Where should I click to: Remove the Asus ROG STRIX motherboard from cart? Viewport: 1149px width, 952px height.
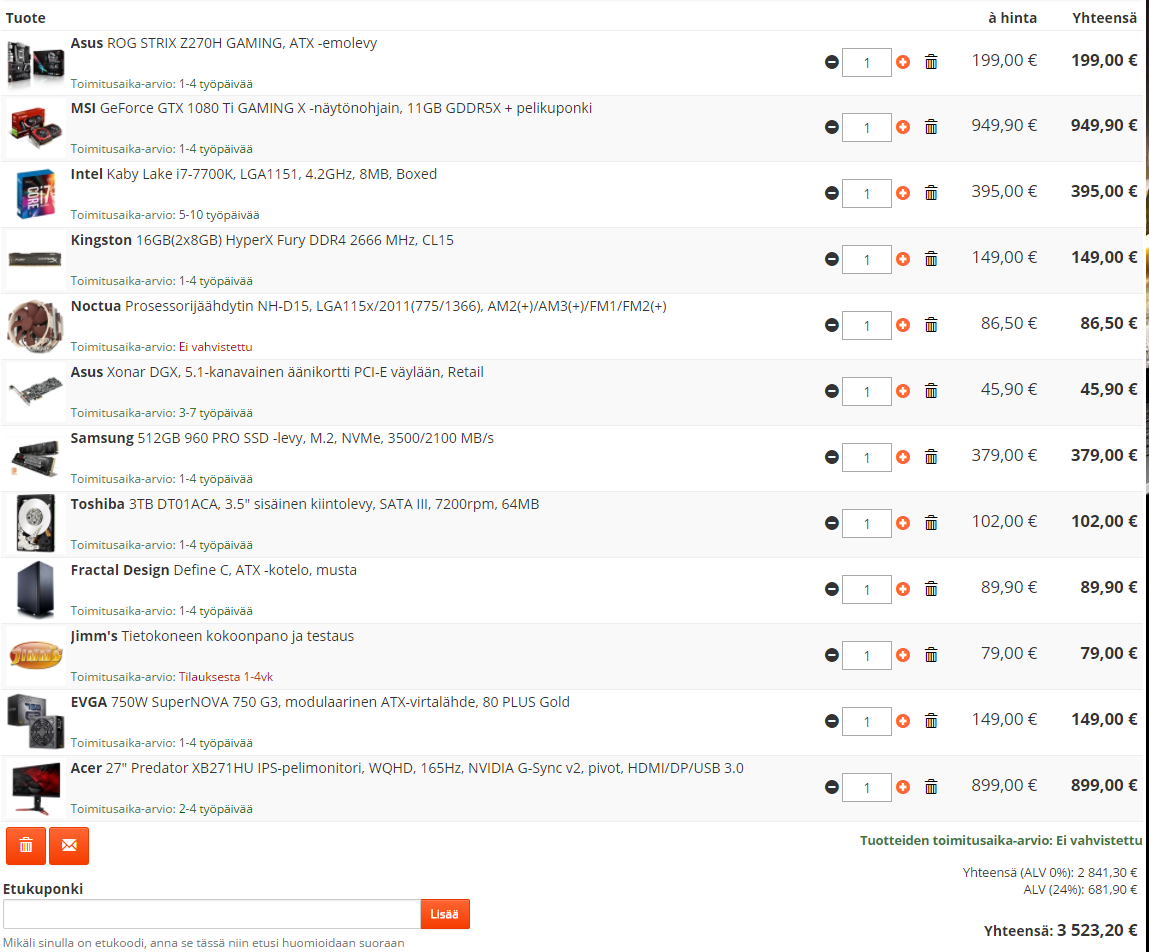931,62
